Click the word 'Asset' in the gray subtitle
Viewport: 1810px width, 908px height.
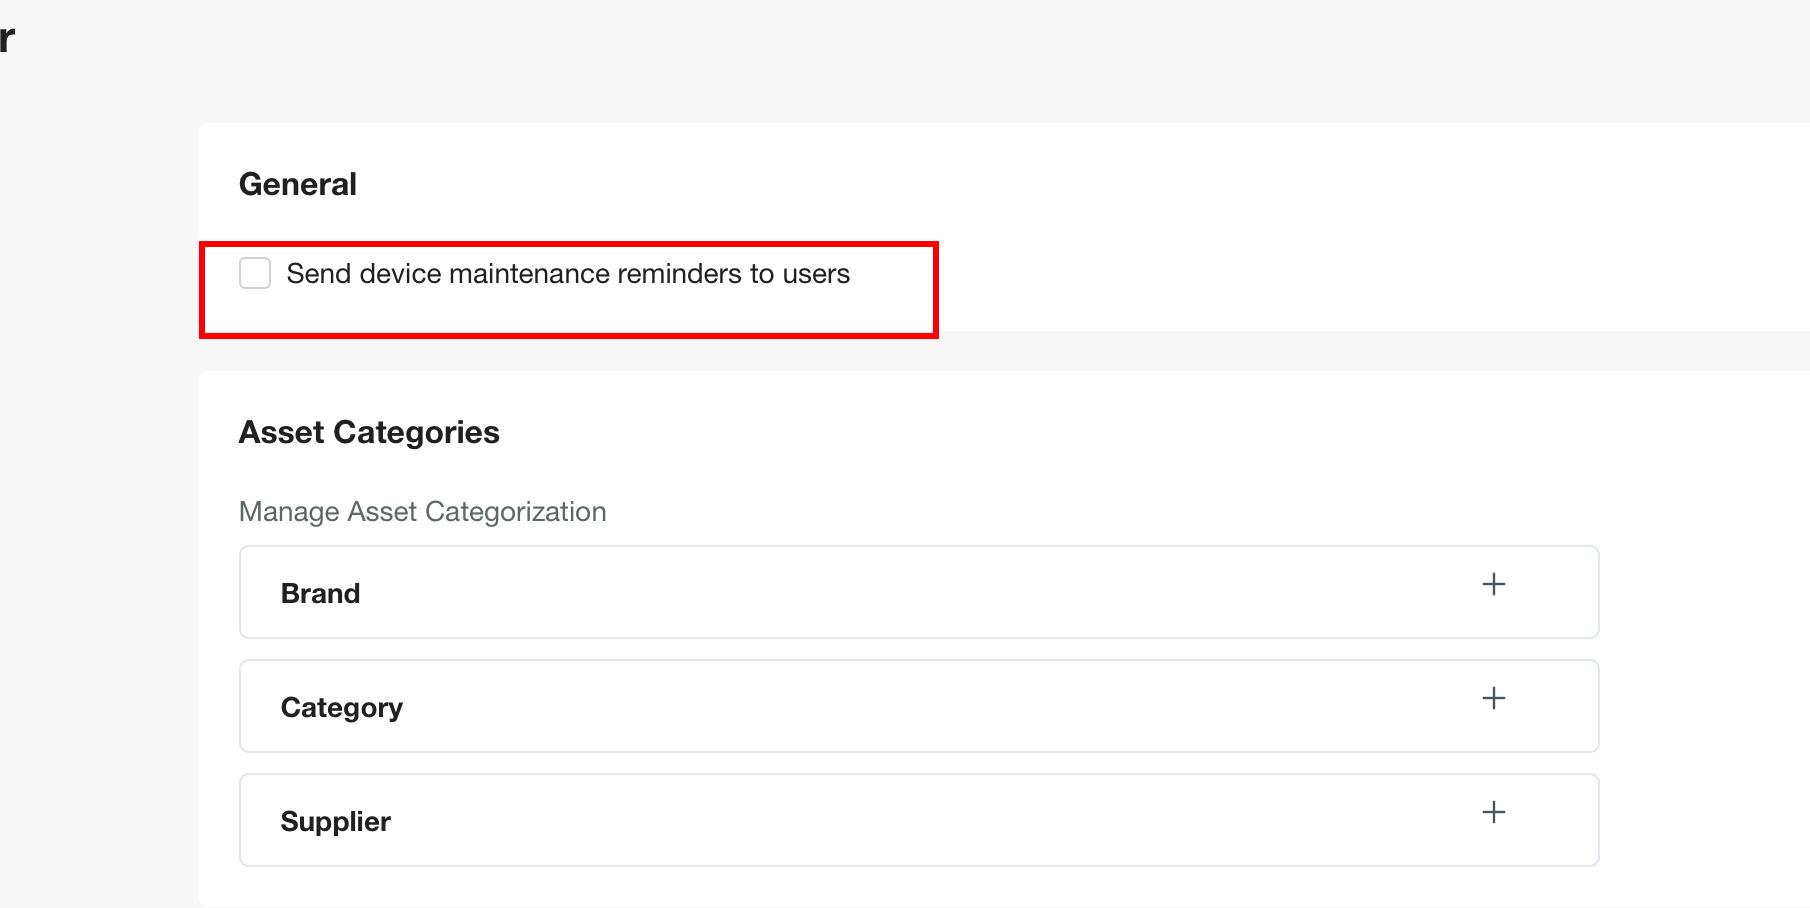pyautogui.click(x=382, y=512)
